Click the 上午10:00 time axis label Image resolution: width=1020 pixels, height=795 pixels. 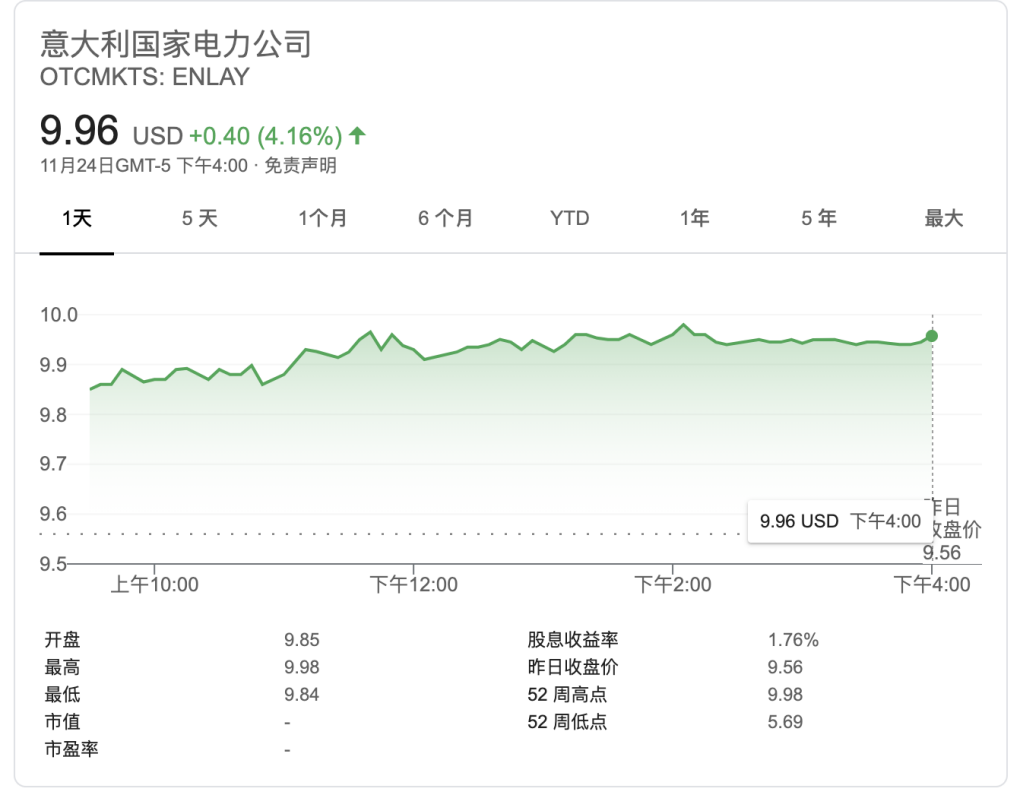point(154,584)
